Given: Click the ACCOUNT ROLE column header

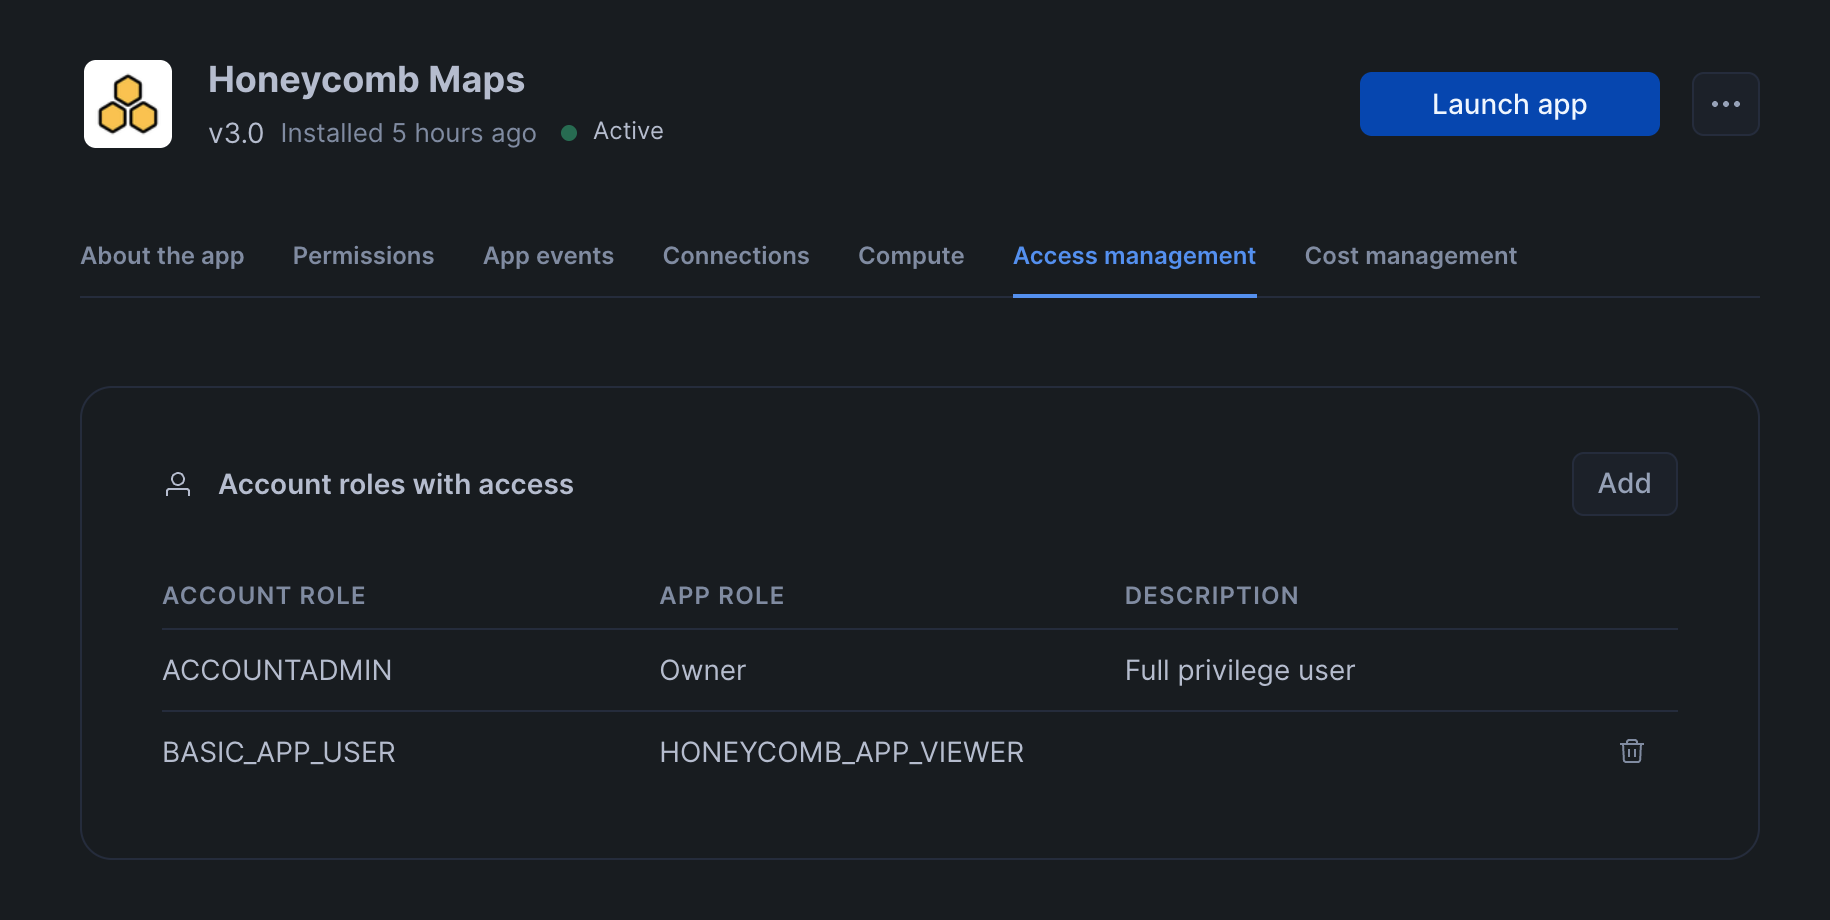Looking at the screenshot, I should point(263,595).
